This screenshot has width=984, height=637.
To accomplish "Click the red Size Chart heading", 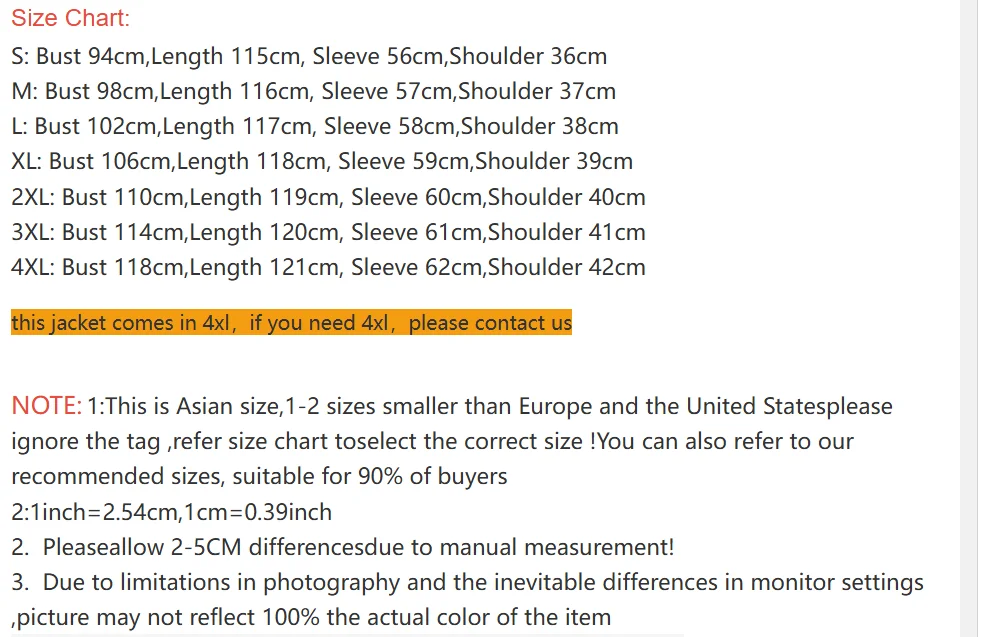I will [x=70, y=18].
